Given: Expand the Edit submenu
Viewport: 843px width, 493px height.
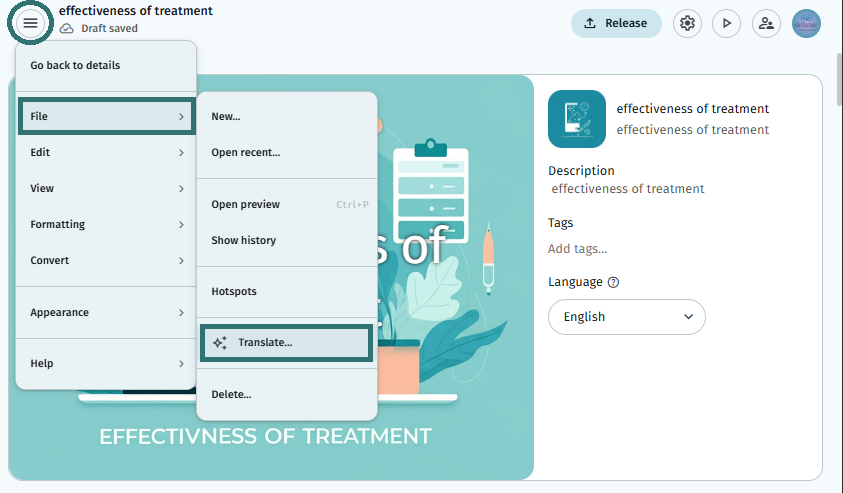Looking at the screenshot, I should pyautogui.click(x=106, y=152).
